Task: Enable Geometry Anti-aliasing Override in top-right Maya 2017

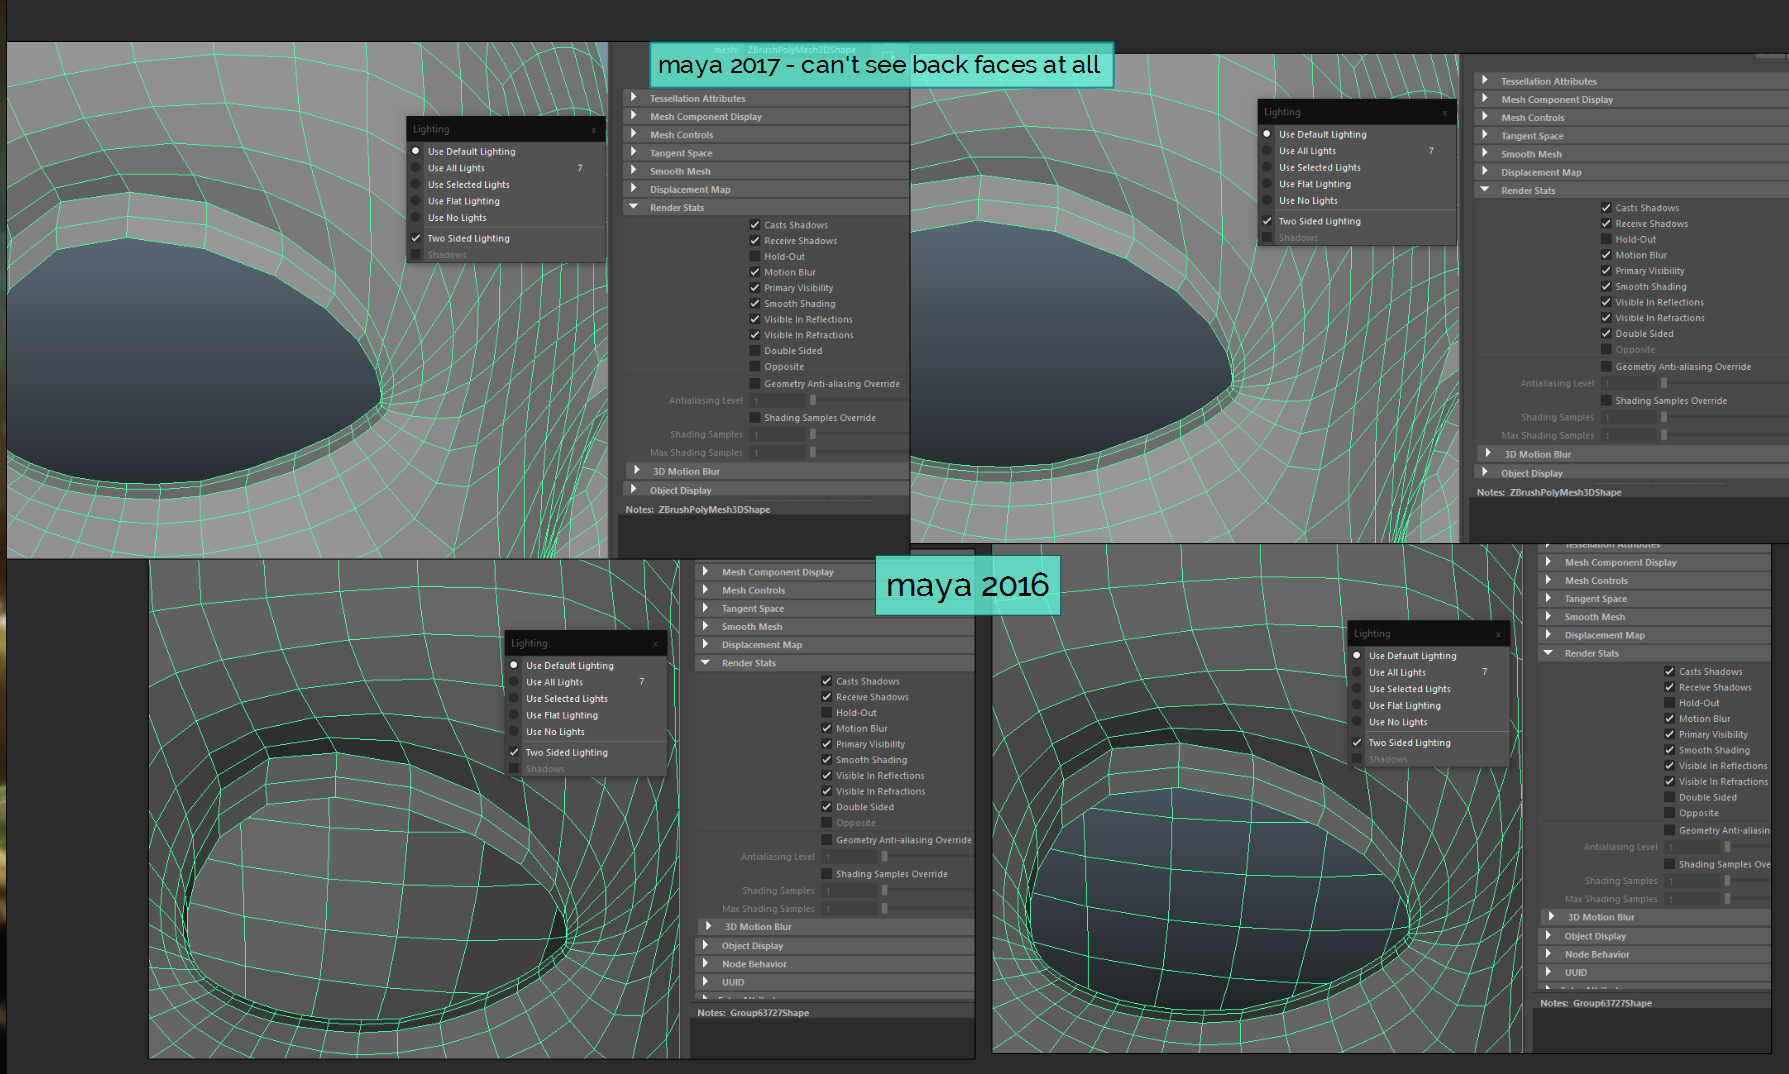Action: [1606, 367]
